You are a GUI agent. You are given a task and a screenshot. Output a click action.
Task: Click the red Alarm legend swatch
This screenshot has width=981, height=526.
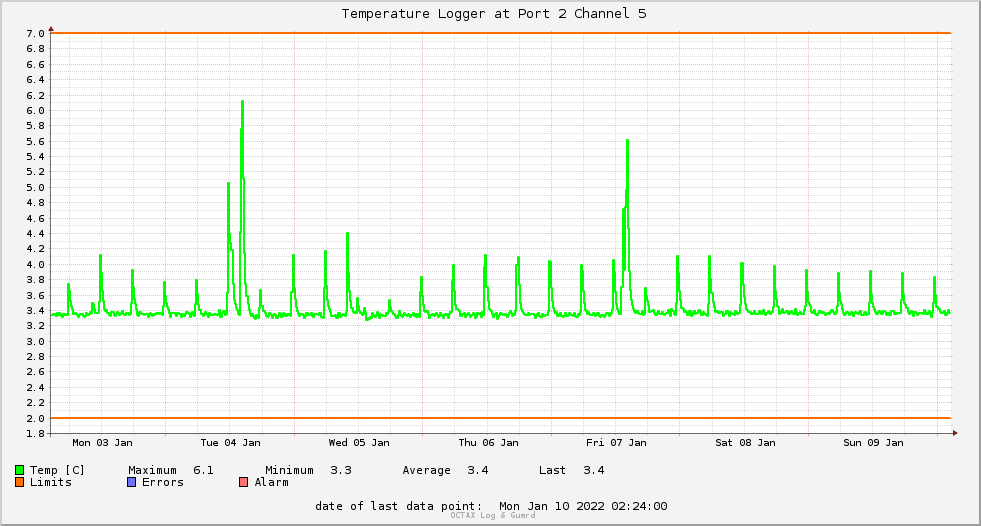[x=243, y=482]
